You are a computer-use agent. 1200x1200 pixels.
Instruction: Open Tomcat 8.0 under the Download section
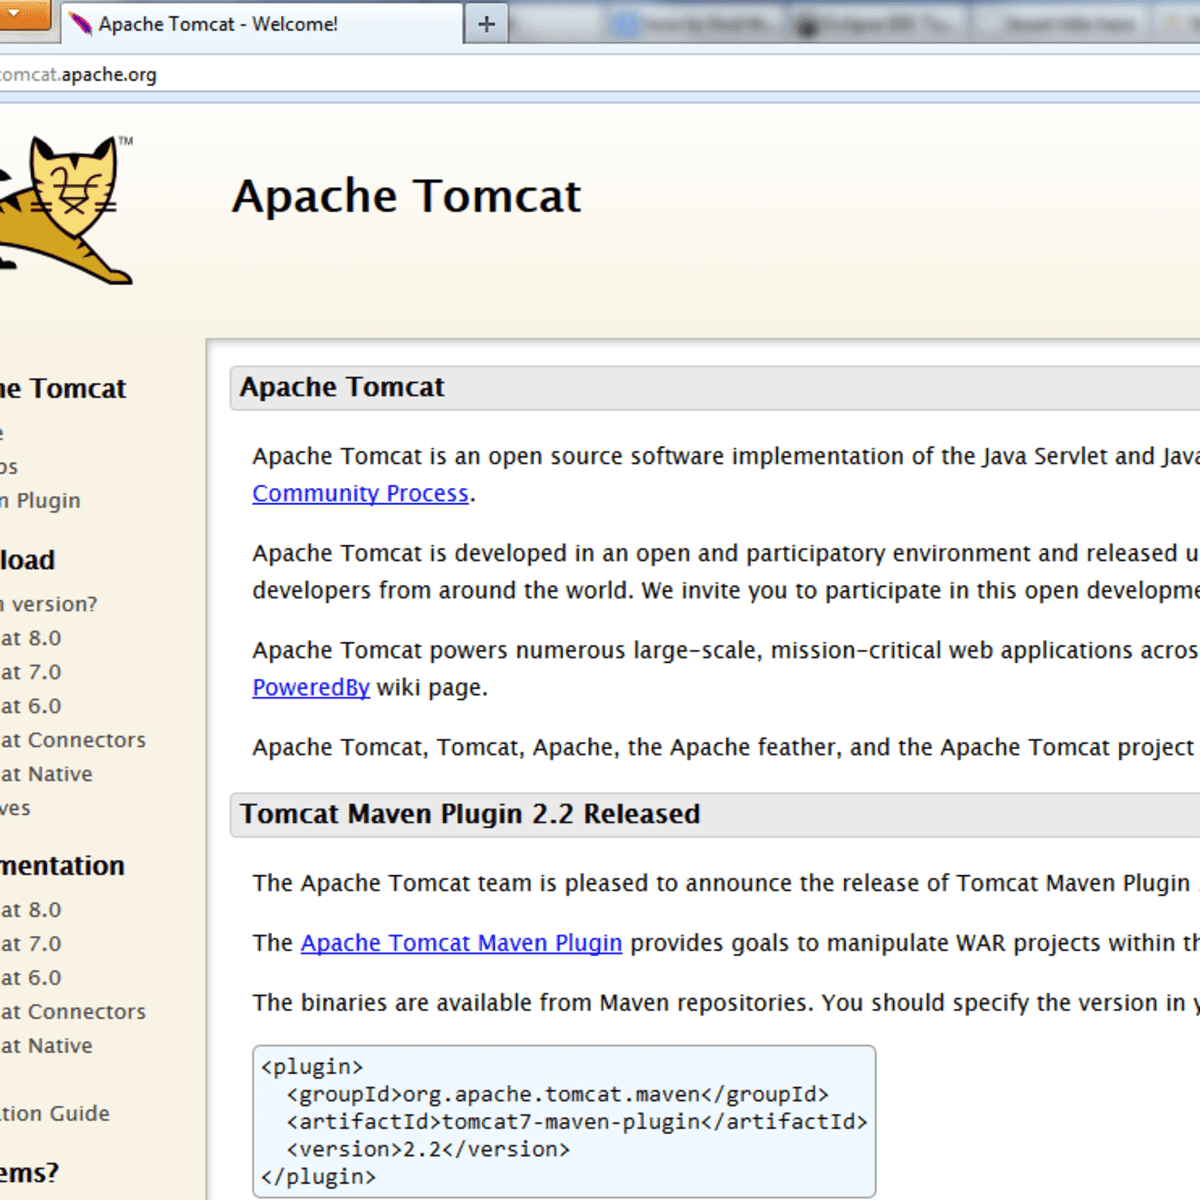(x=31, y=638)
